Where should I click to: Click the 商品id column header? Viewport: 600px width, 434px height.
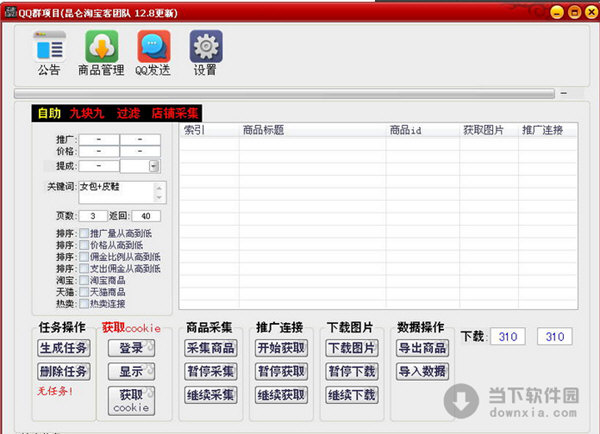(x=423, y=130)
